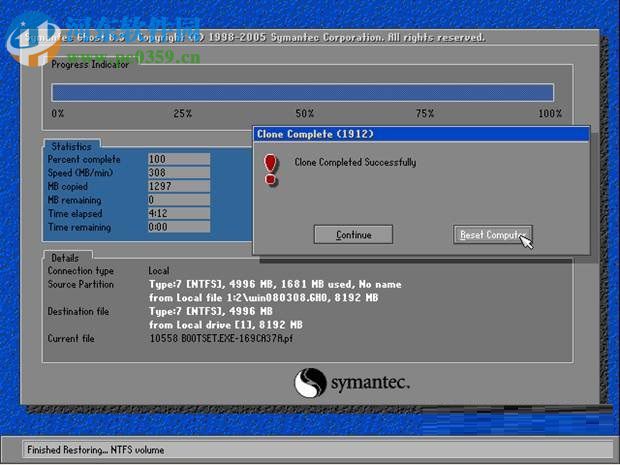Click the Statistics panel heading
Screen dimensions: 620x465
point(71,147)
